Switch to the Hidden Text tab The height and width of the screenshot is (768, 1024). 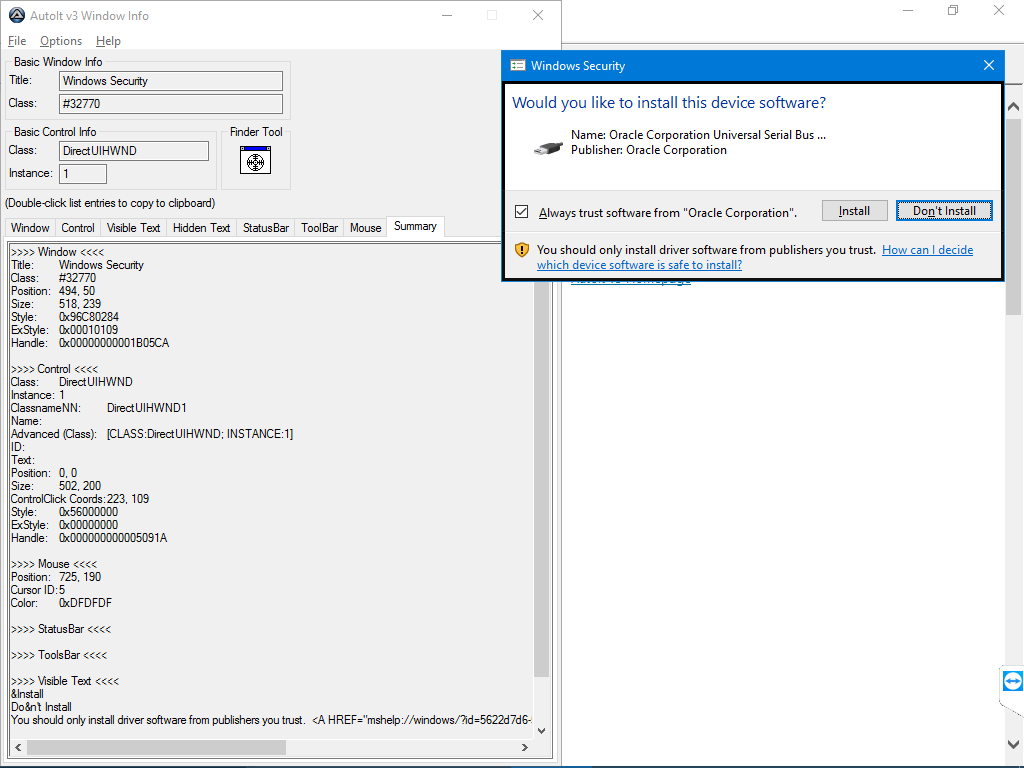(x=201, y=227)
